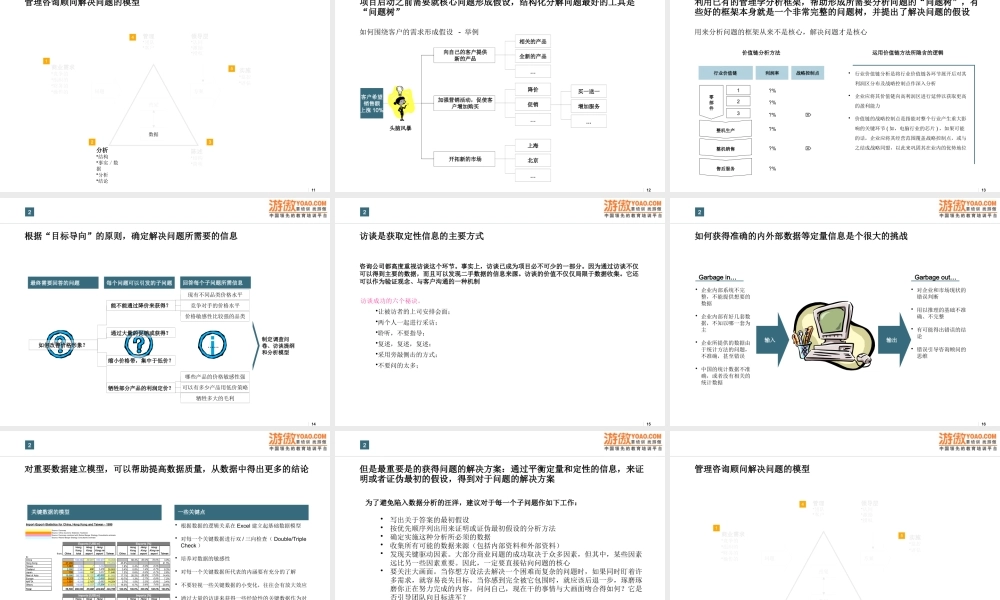Viewport: 1000px width, 600px height.
Task: Click the 行业价值链 header cell
Action: coord(725,73)
